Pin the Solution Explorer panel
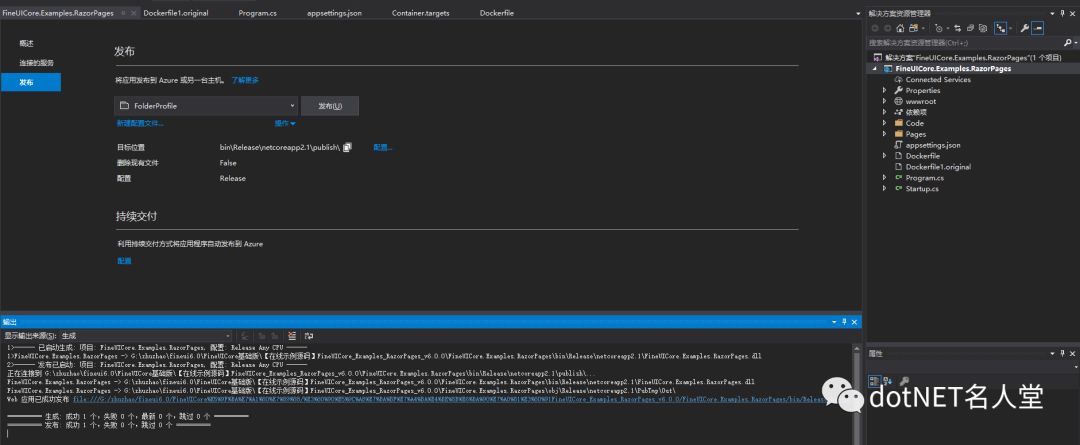This screenshot has height=445, width=1080. [x=1063, y=13]
